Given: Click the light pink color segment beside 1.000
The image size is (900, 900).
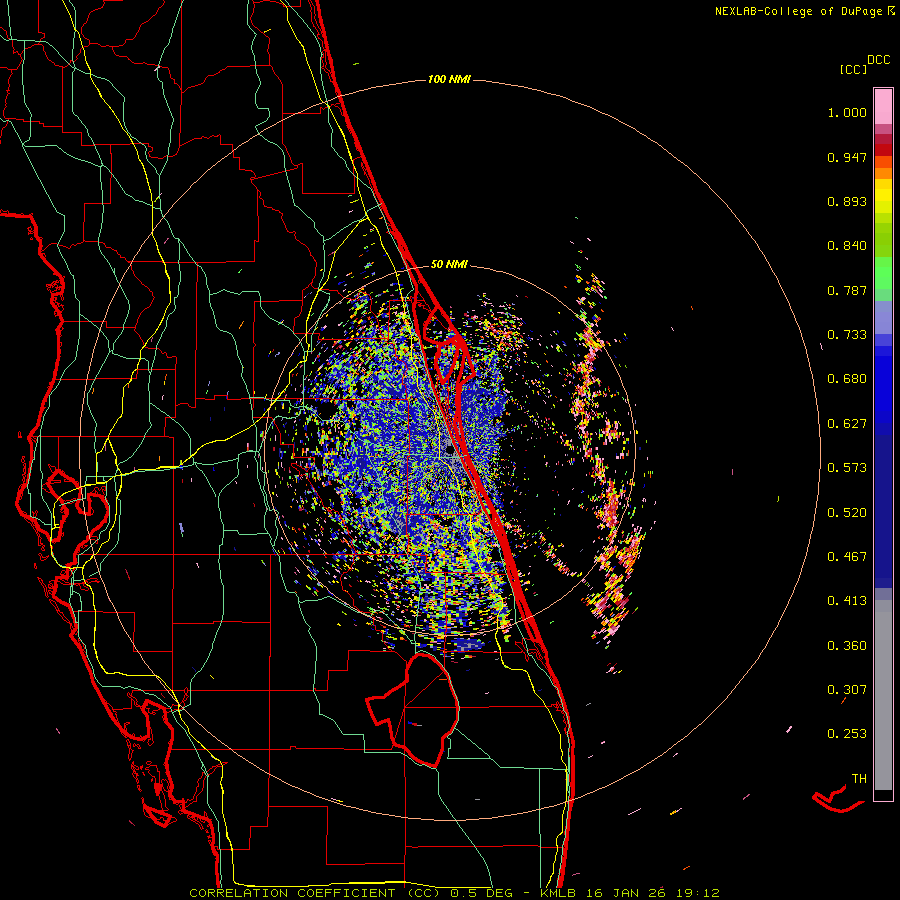Looking at the screenshot, I should (883, 107).
